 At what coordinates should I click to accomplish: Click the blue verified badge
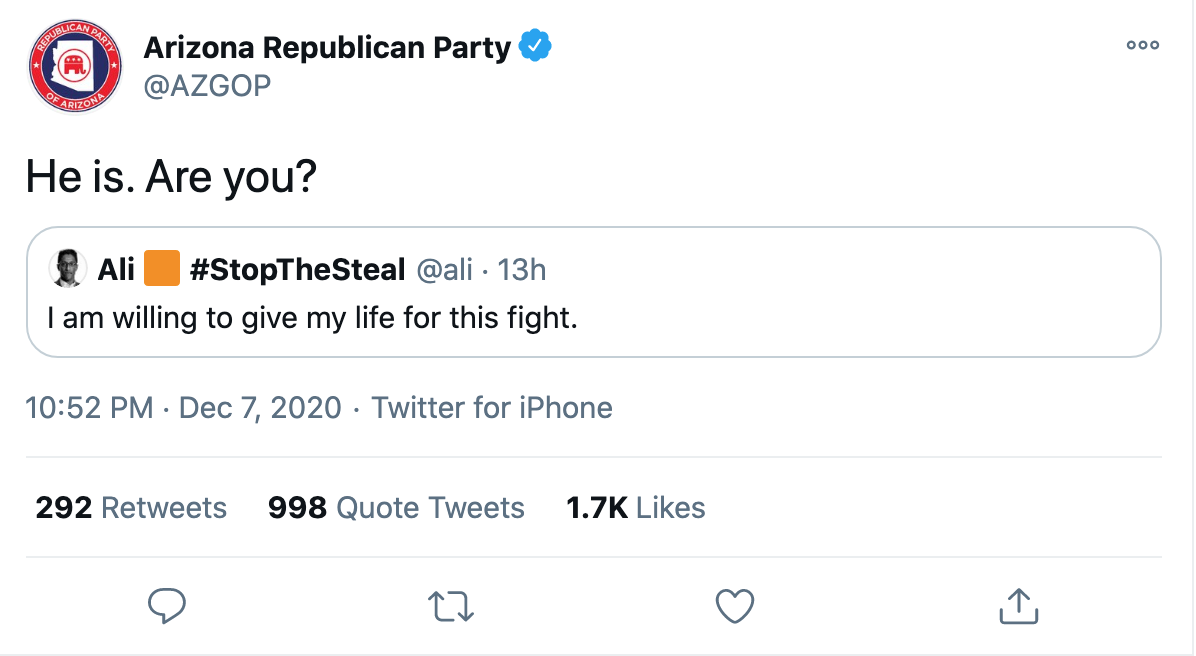coord(535,46)
